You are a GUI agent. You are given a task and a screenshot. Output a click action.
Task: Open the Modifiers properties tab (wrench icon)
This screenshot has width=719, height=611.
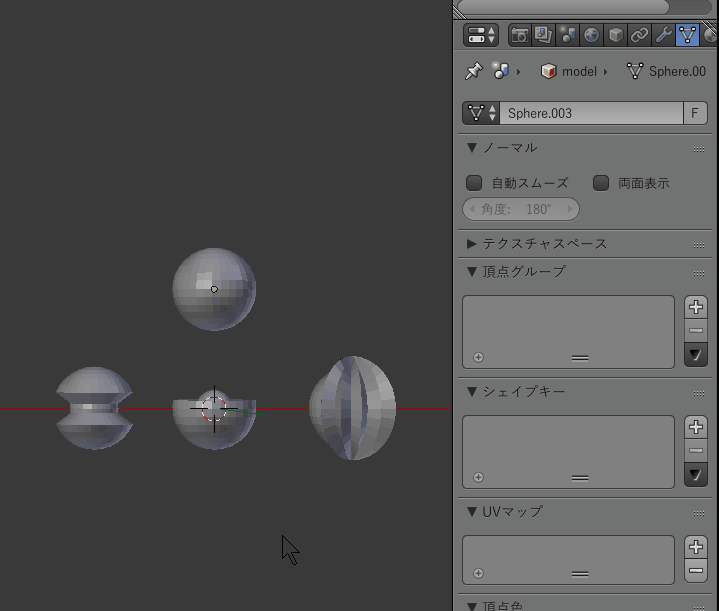coord(664,35)
